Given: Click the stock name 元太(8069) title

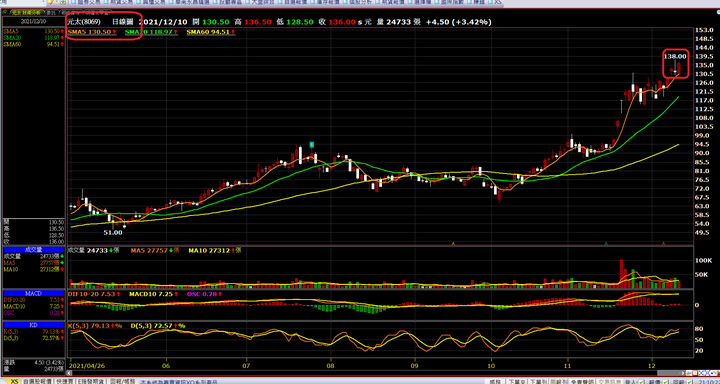Looking at the screenshot, I should [85, 22].
